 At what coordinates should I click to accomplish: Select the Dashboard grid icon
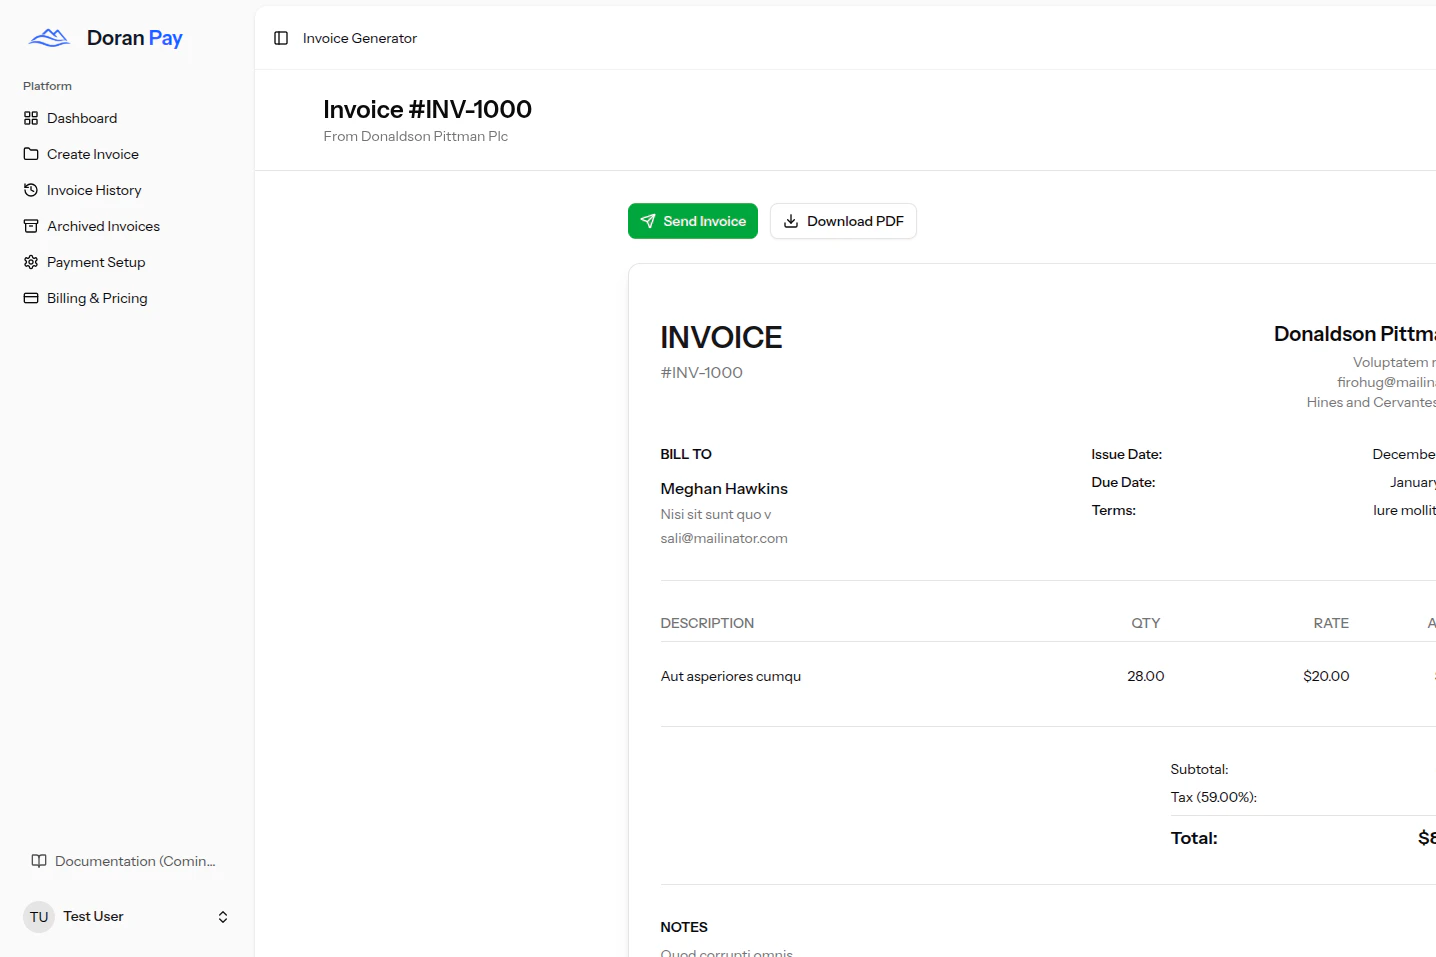point(31,118)
